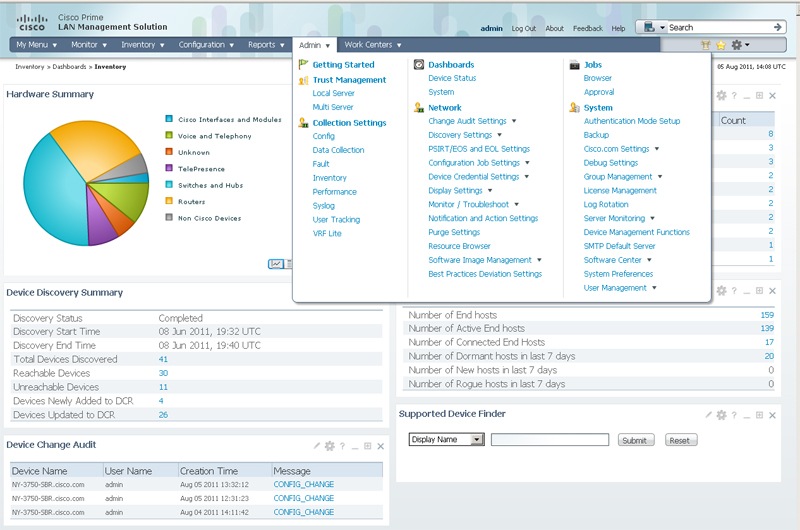Click the yellow star favorites icon
The width and height of the screenshot is (800, 530).
(720, 45)
